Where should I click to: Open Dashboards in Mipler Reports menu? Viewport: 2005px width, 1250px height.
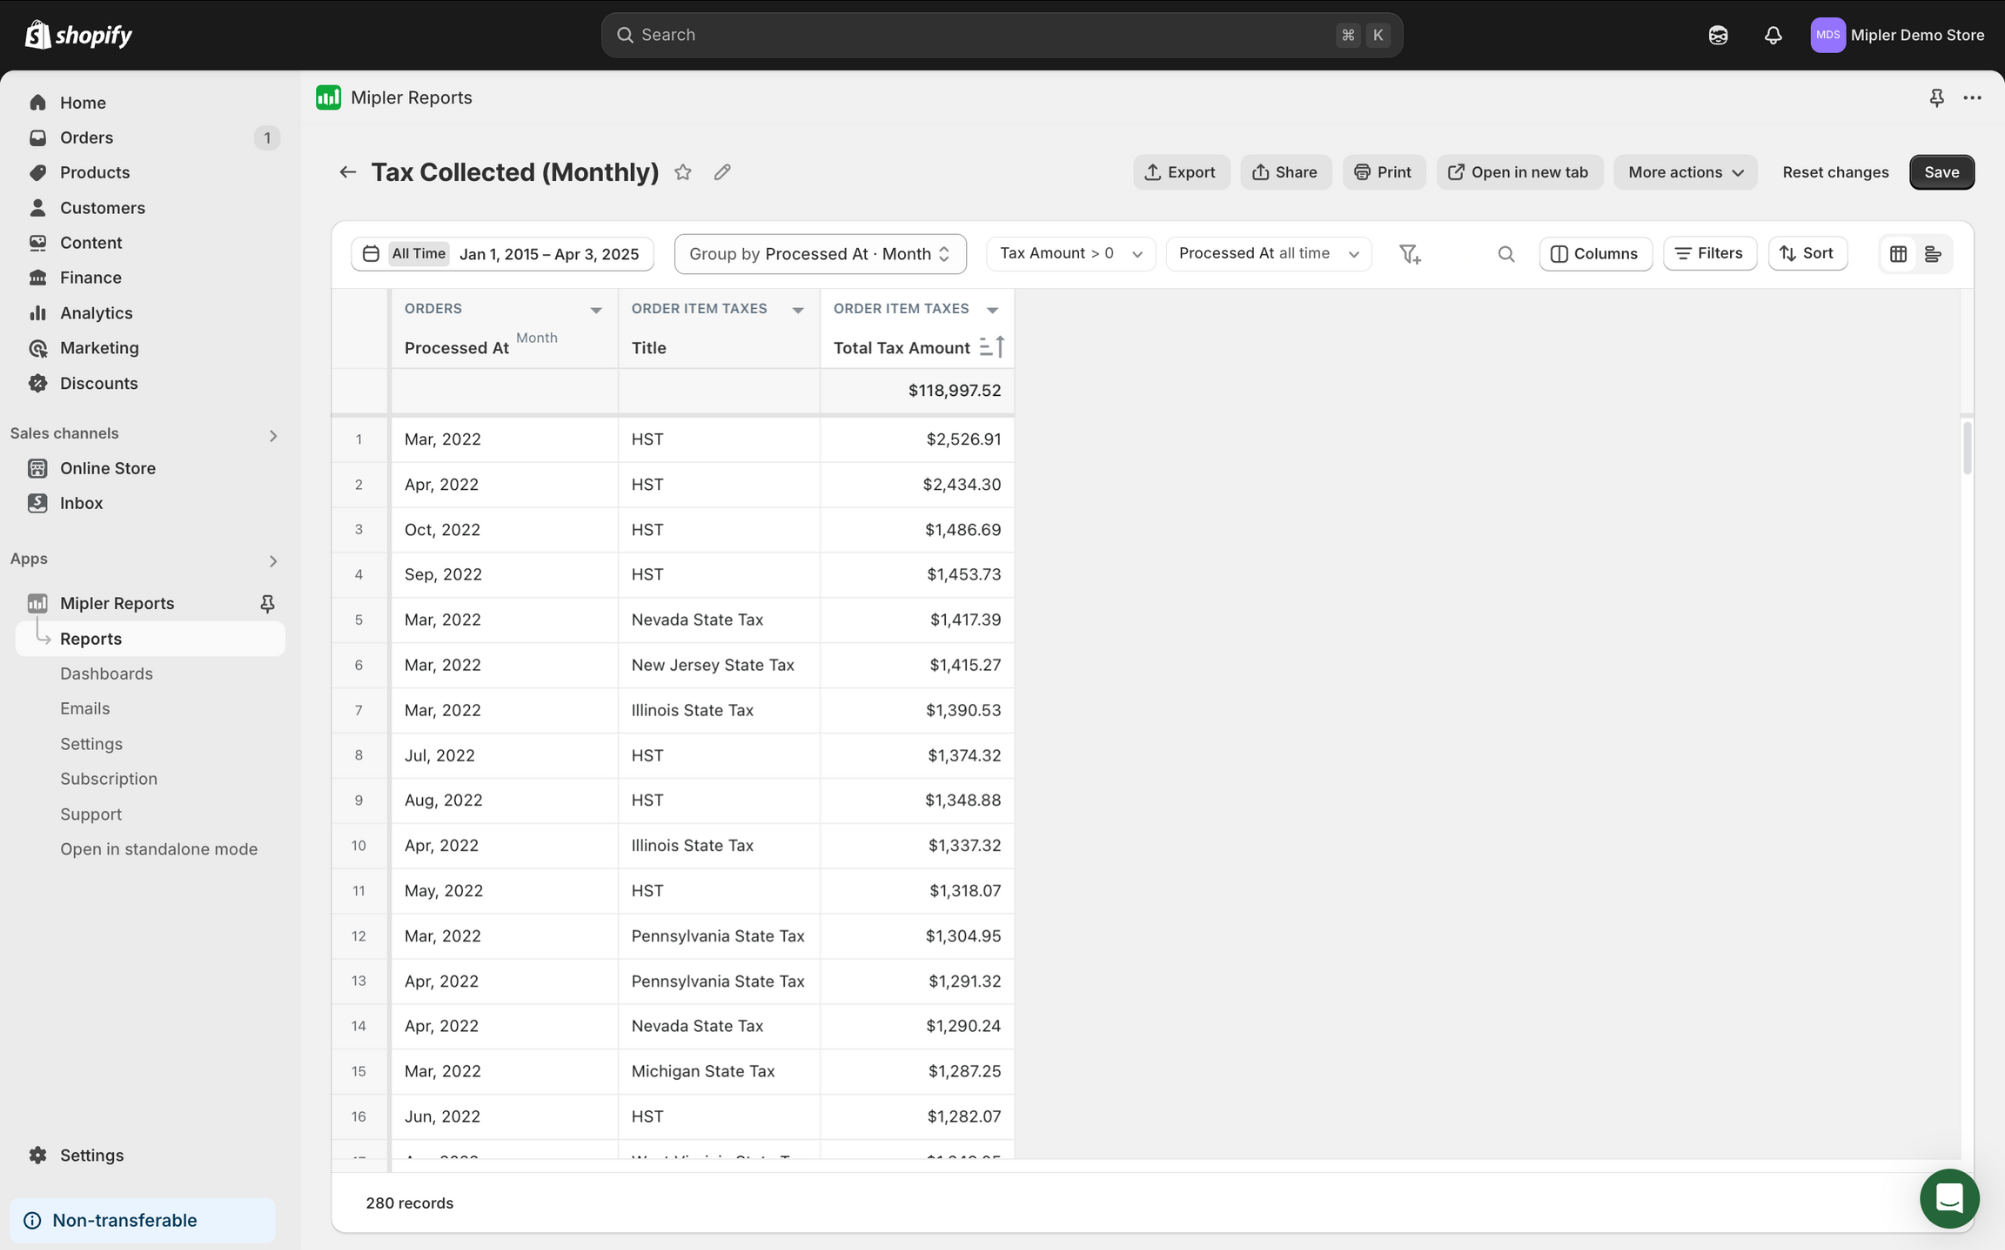coord(106,673)
